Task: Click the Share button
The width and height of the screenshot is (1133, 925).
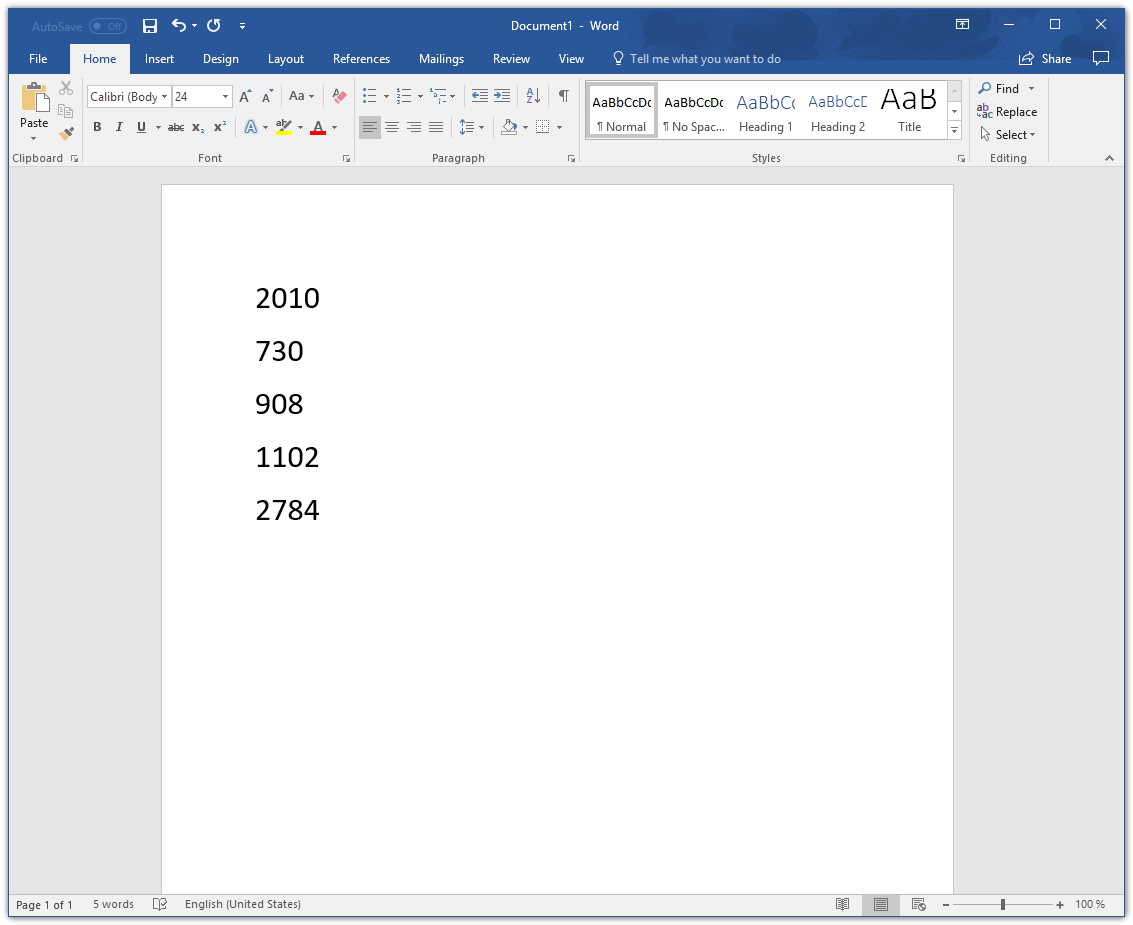Action: tap(1045, 59)
